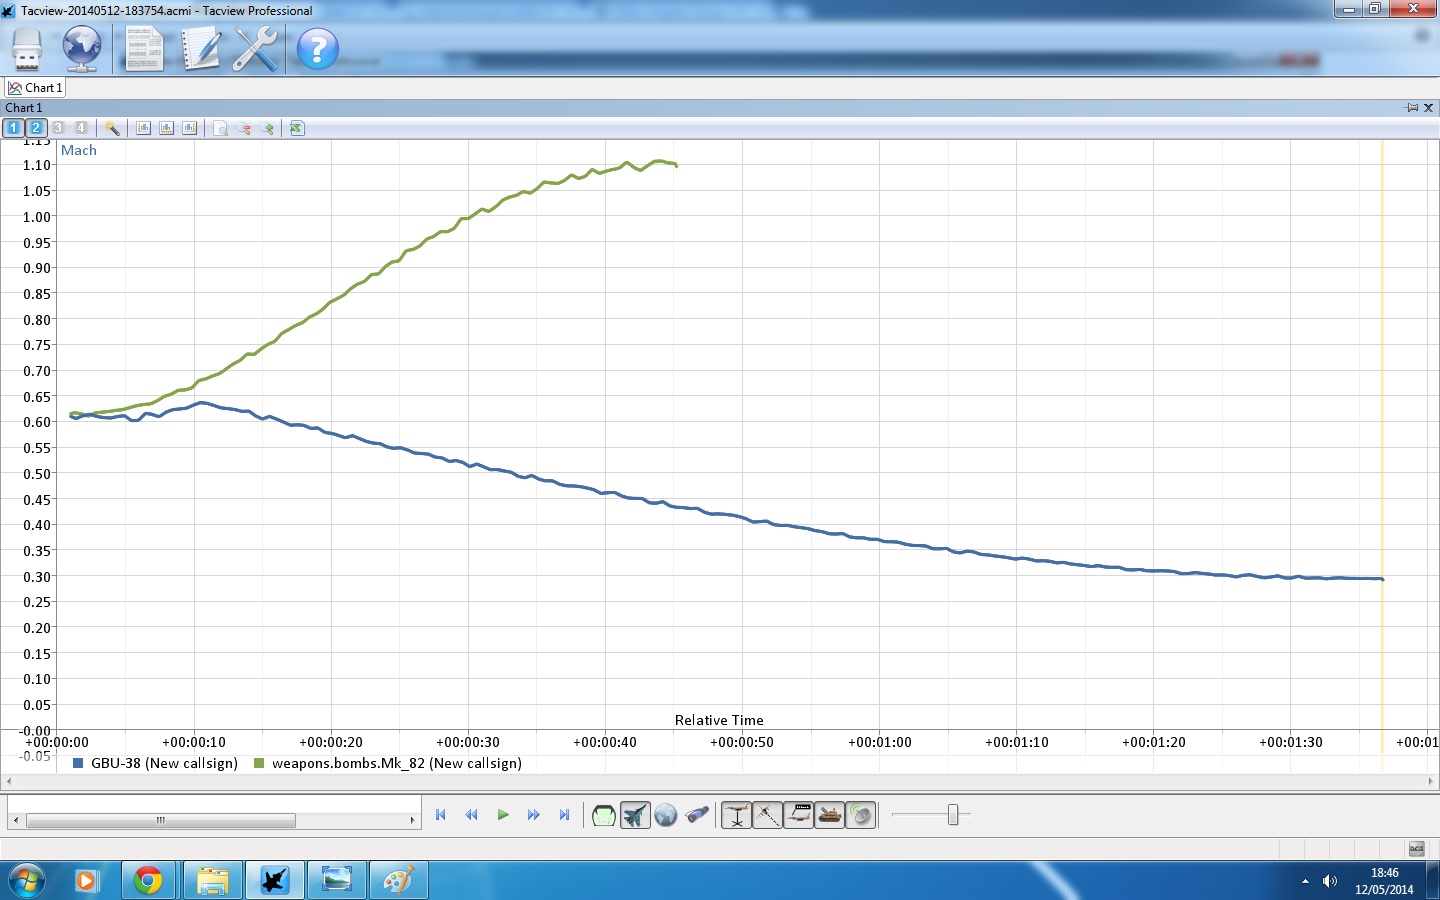This screenshot has height=900, width=1440.
Task: Open the network globe connection icon
Action: [x=82, y=48]
